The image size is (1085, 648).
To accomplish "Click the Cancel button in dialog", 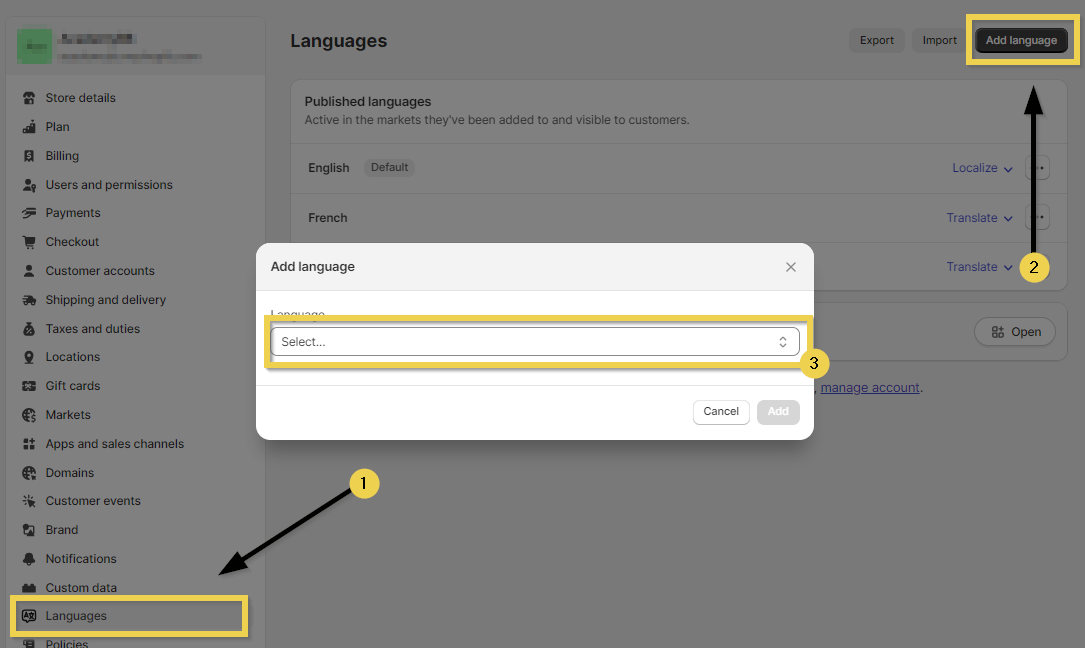I will pos(721,412).
